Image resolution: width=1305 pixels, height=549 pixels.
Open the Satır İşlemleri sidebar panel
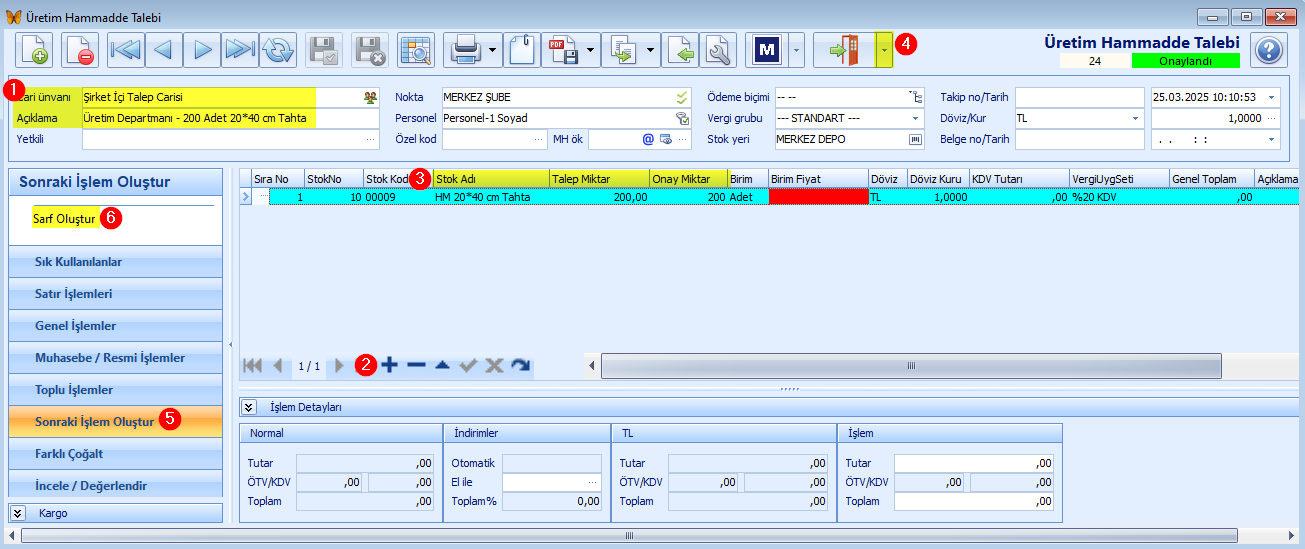click(115, 294)
